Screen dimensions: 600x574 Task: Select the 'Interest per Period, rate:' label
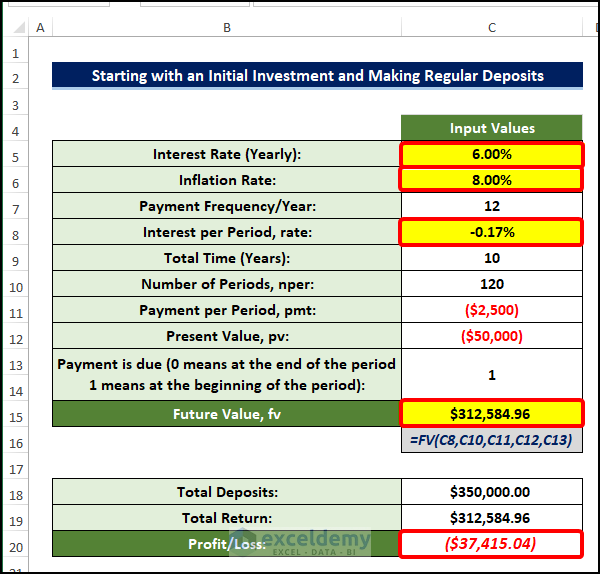coord(227,232)
